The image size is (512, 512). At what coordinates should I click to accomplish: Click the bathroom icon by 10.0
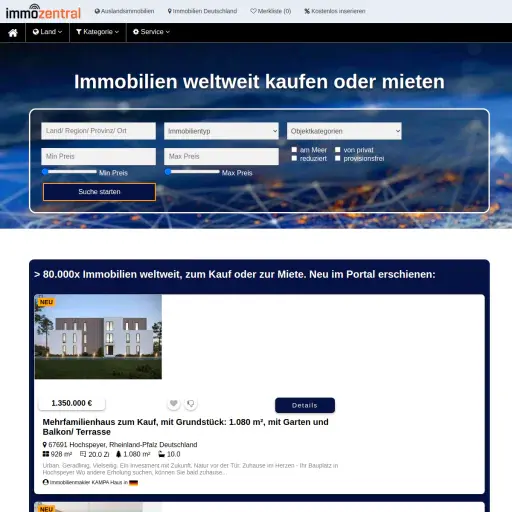(x=161, y=454)
